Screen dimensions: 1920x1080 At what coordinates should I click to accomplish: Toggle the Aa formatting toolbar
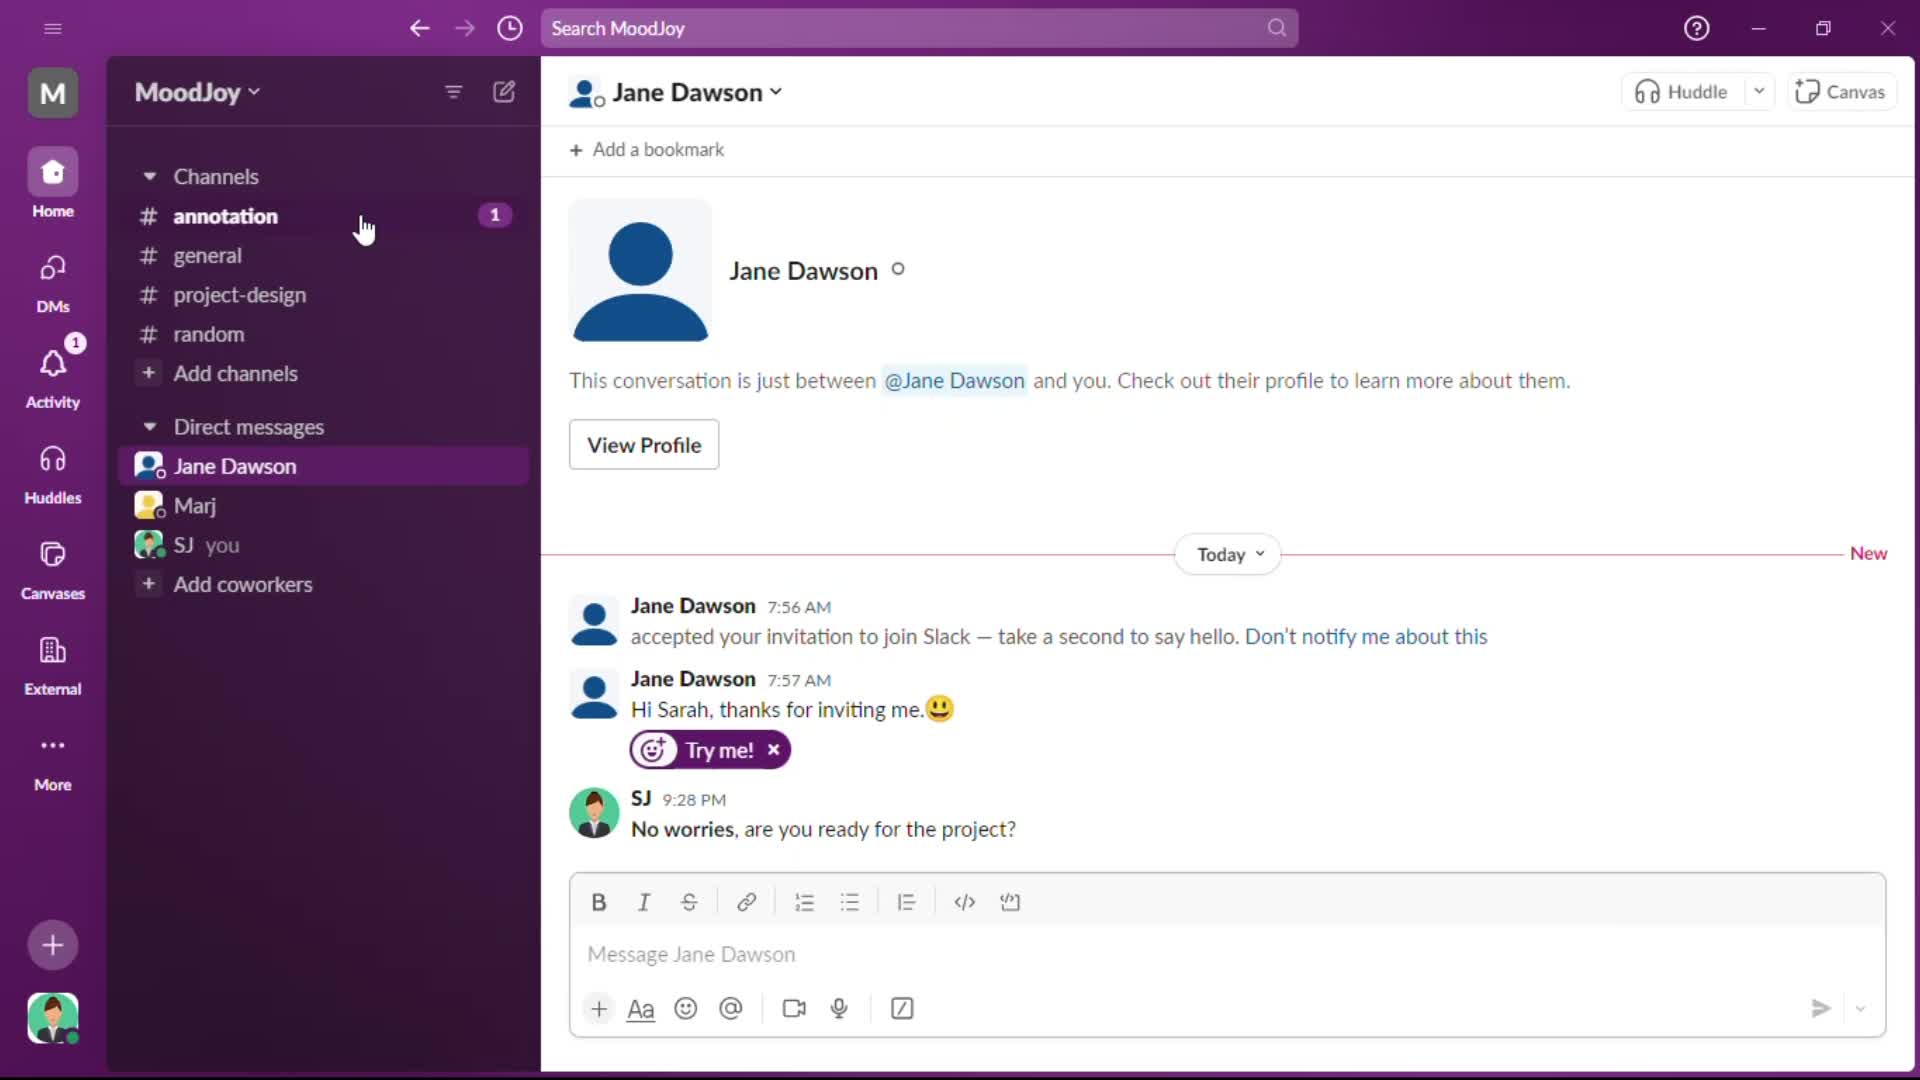[641, 1008]
